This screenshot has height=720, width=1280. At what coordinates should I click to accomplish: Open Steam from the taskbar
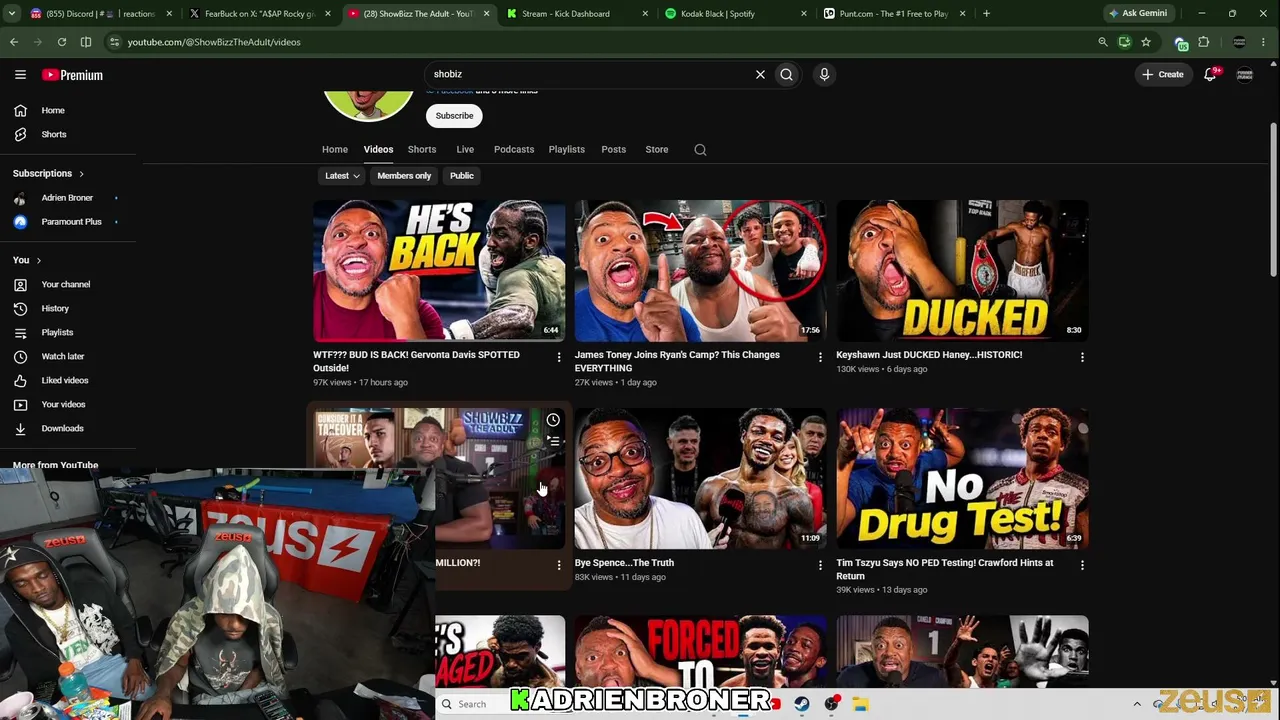click(x=802, y=704)
